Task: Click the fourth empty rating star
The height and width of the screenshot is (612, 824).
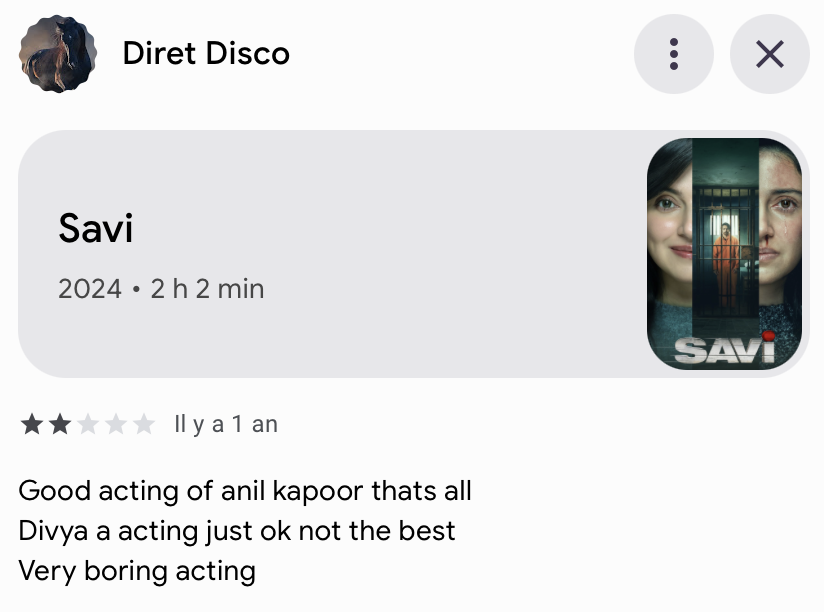Action: tap(116, 425)
